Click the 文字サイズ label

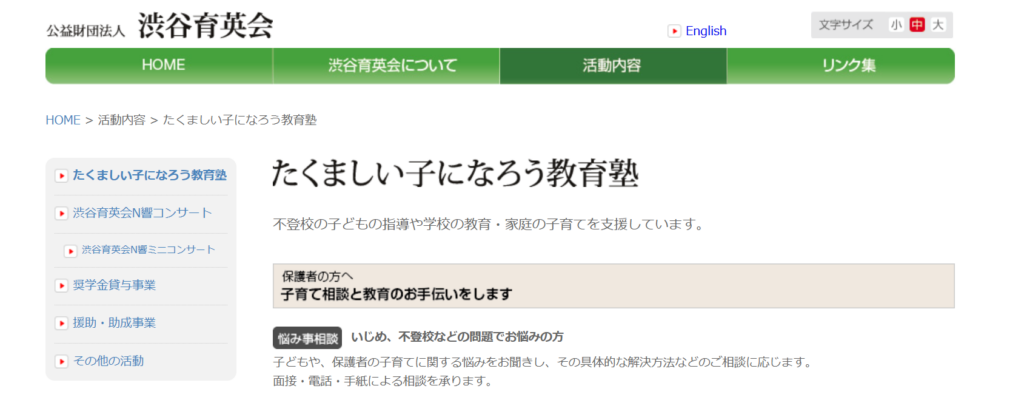click(x=846, y=25)
